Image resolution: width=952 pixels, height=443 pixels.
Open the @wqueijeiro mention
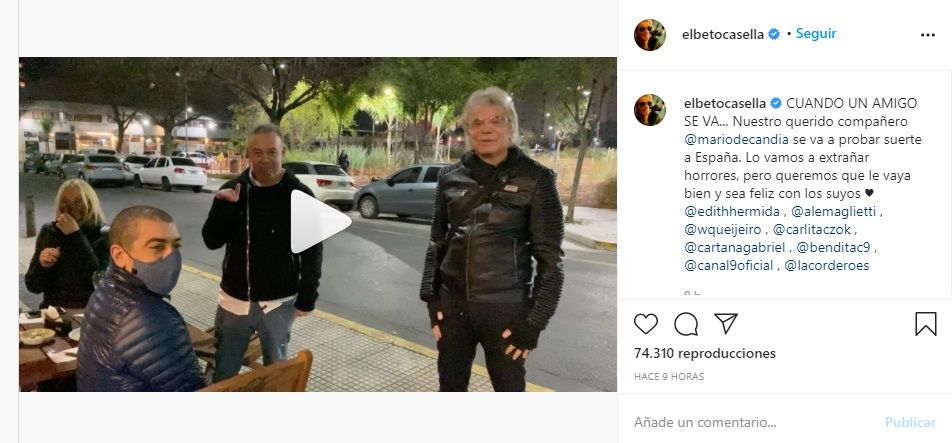pyautogui.click(x=719, y=230)
